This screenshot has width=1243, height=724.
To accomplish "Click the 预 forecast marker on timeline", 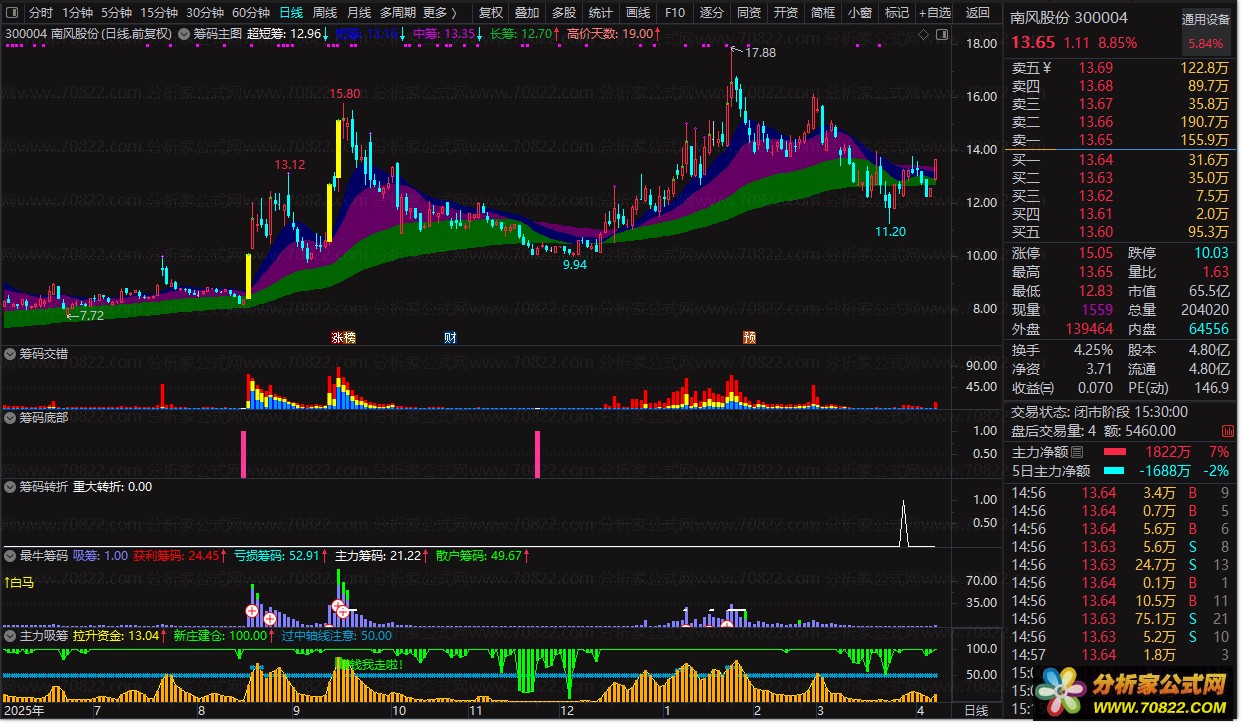I will pyautogui.click(x=749, y=338).
